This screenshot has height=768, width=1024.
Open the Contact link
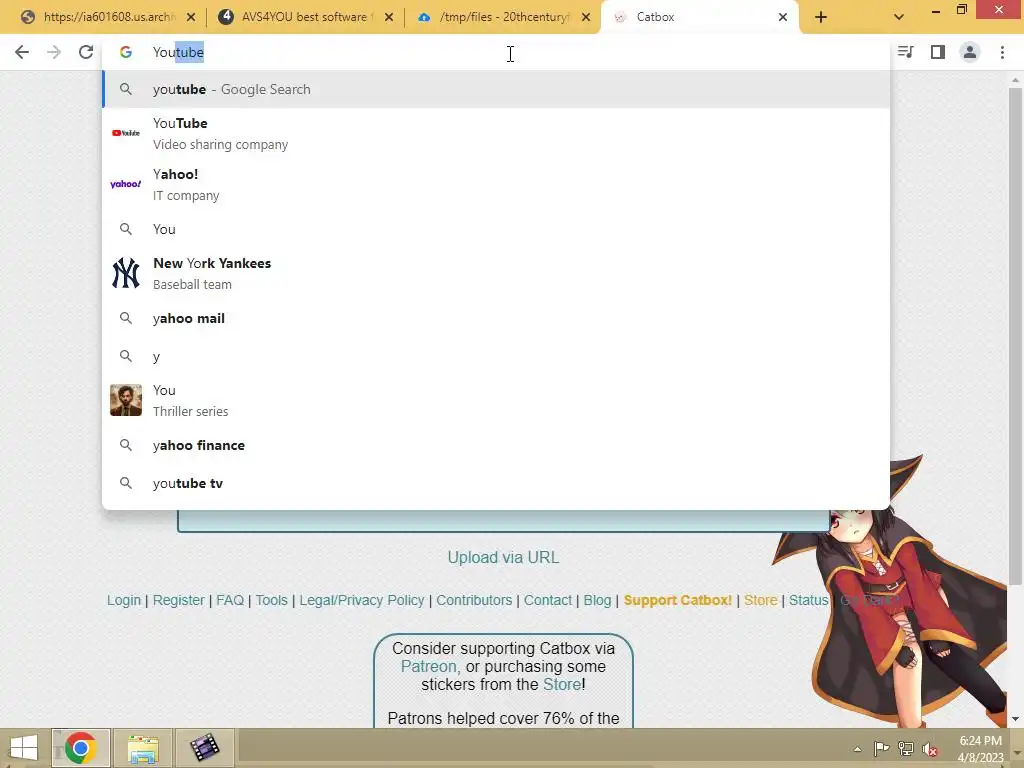547,600
